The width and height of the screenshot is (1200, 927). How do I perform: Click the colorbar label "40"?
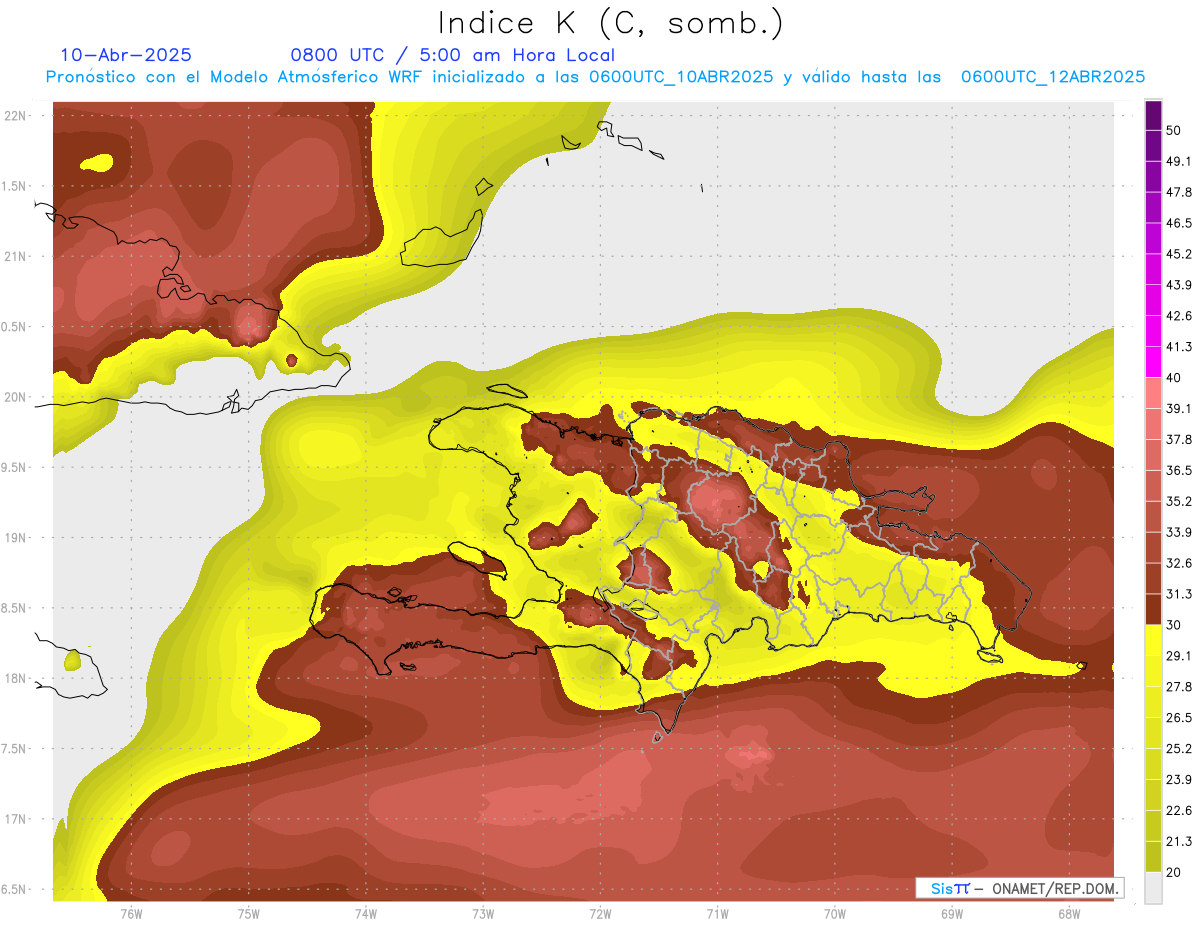[x=1174, y=378]
